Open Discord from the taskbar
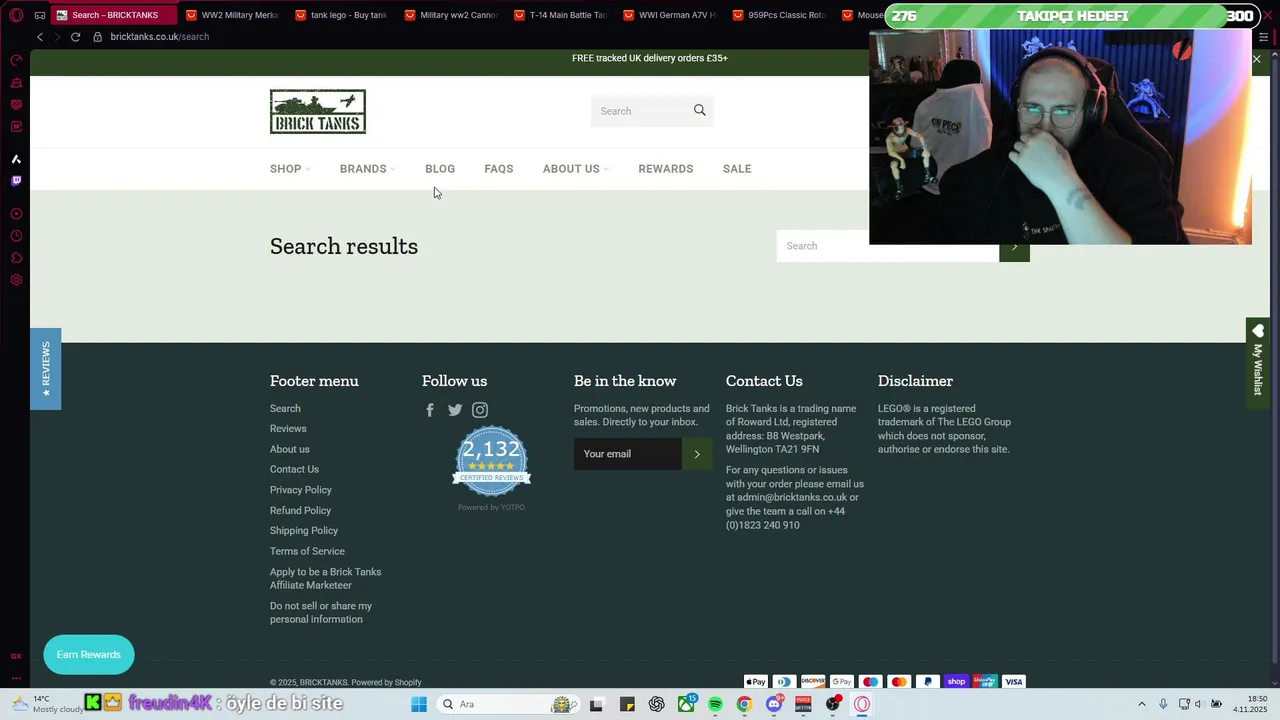This screenshot has width=1280, height=720. tap(774, 704)
